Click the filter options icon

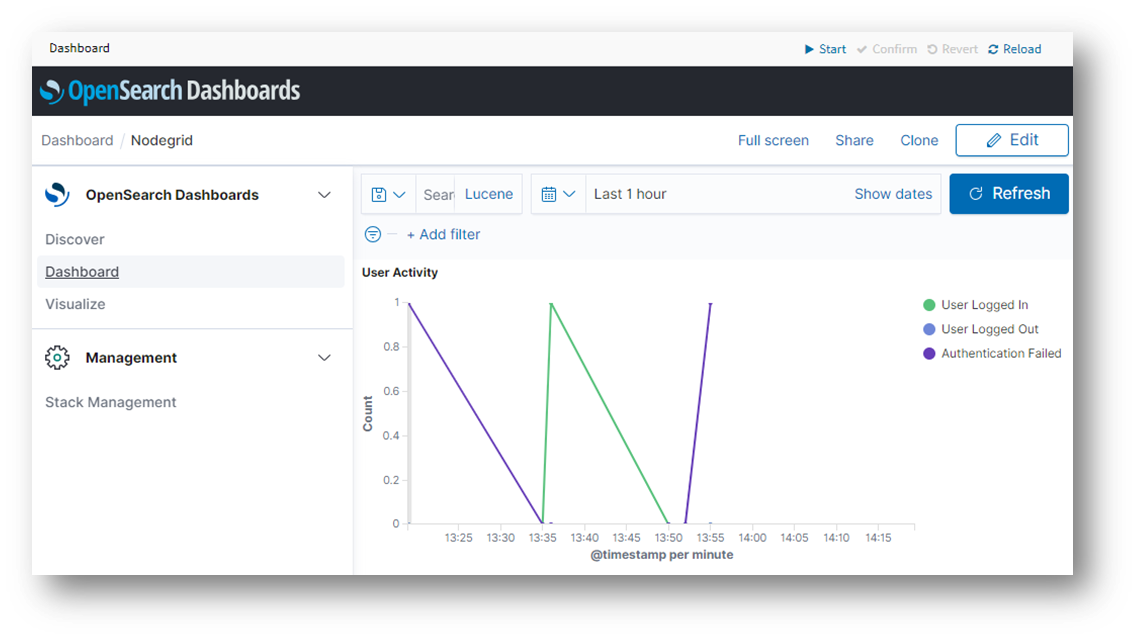click(372, 234)
